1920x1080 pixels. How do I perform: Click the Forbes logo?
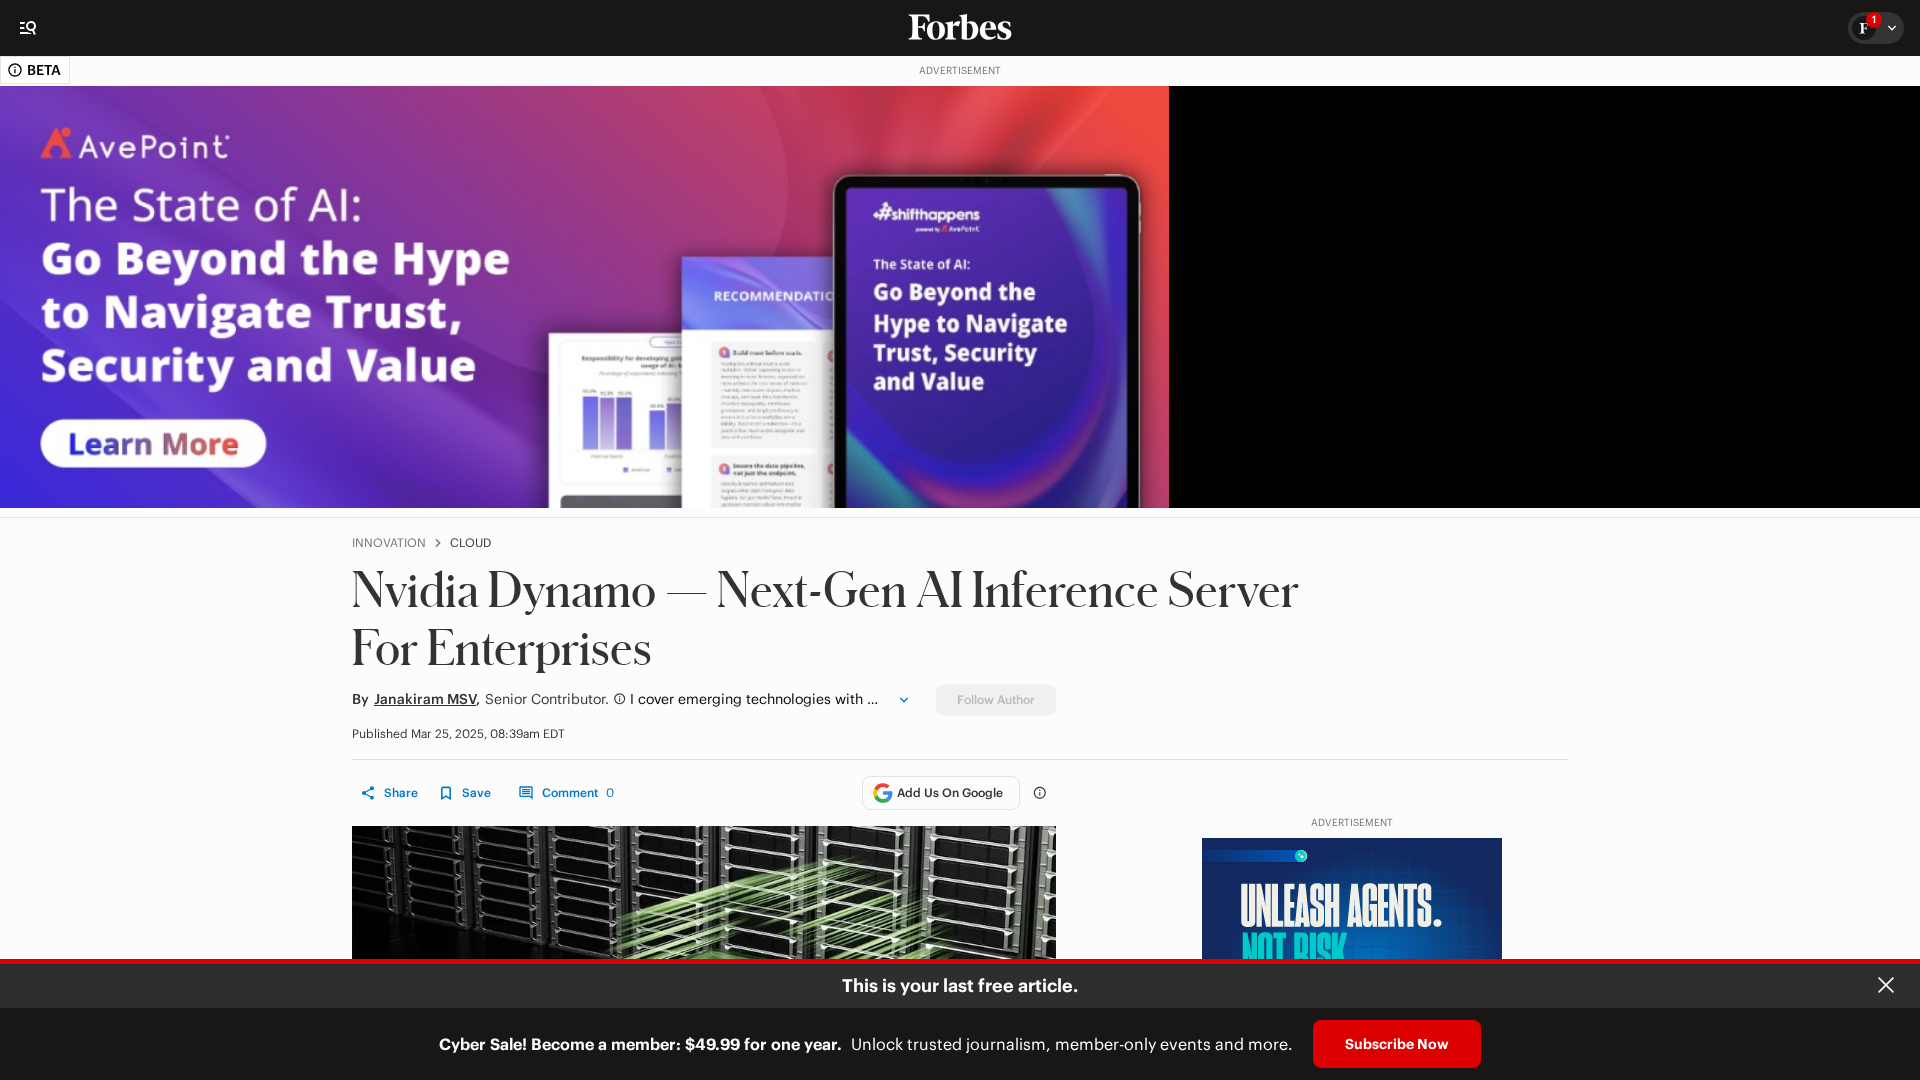coord(959,28)
